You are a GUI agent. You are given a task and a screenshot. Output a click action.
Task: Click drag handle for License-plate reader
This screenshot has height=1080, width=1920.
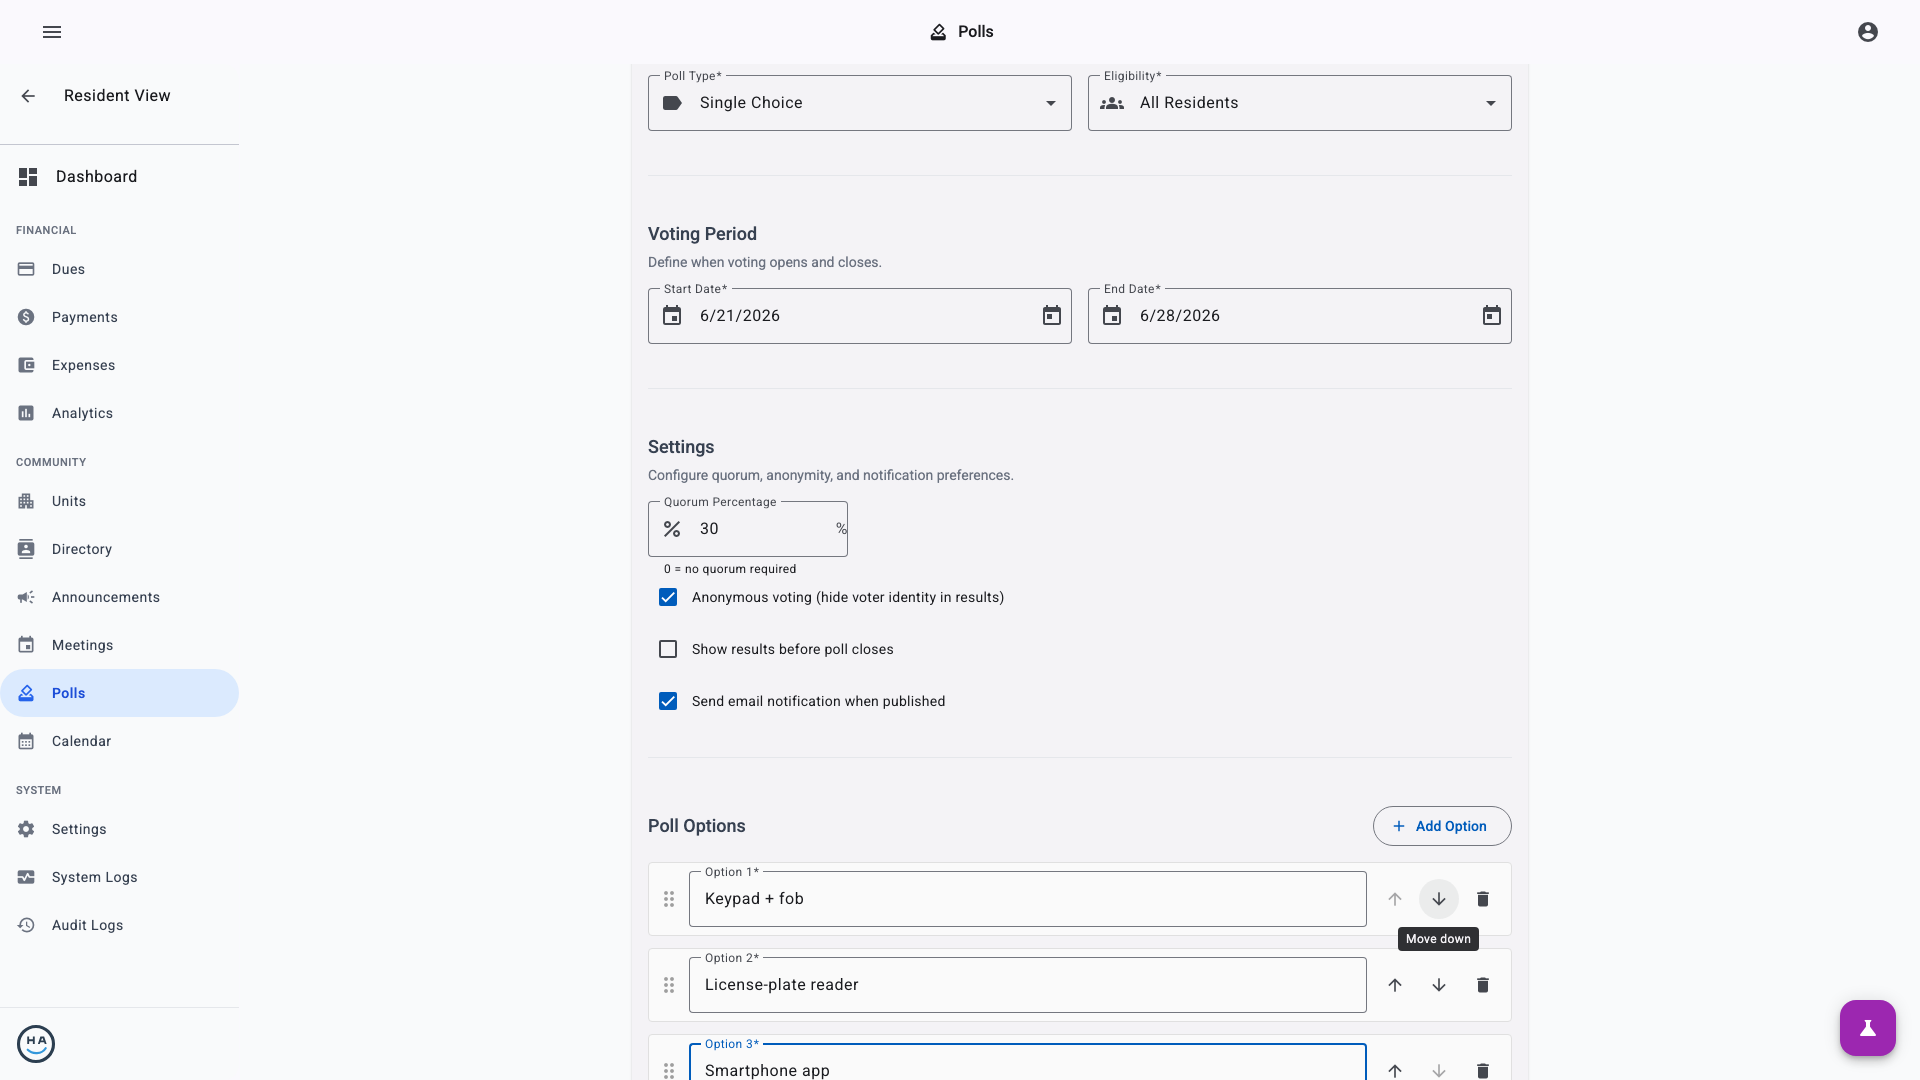coord(669,985)
